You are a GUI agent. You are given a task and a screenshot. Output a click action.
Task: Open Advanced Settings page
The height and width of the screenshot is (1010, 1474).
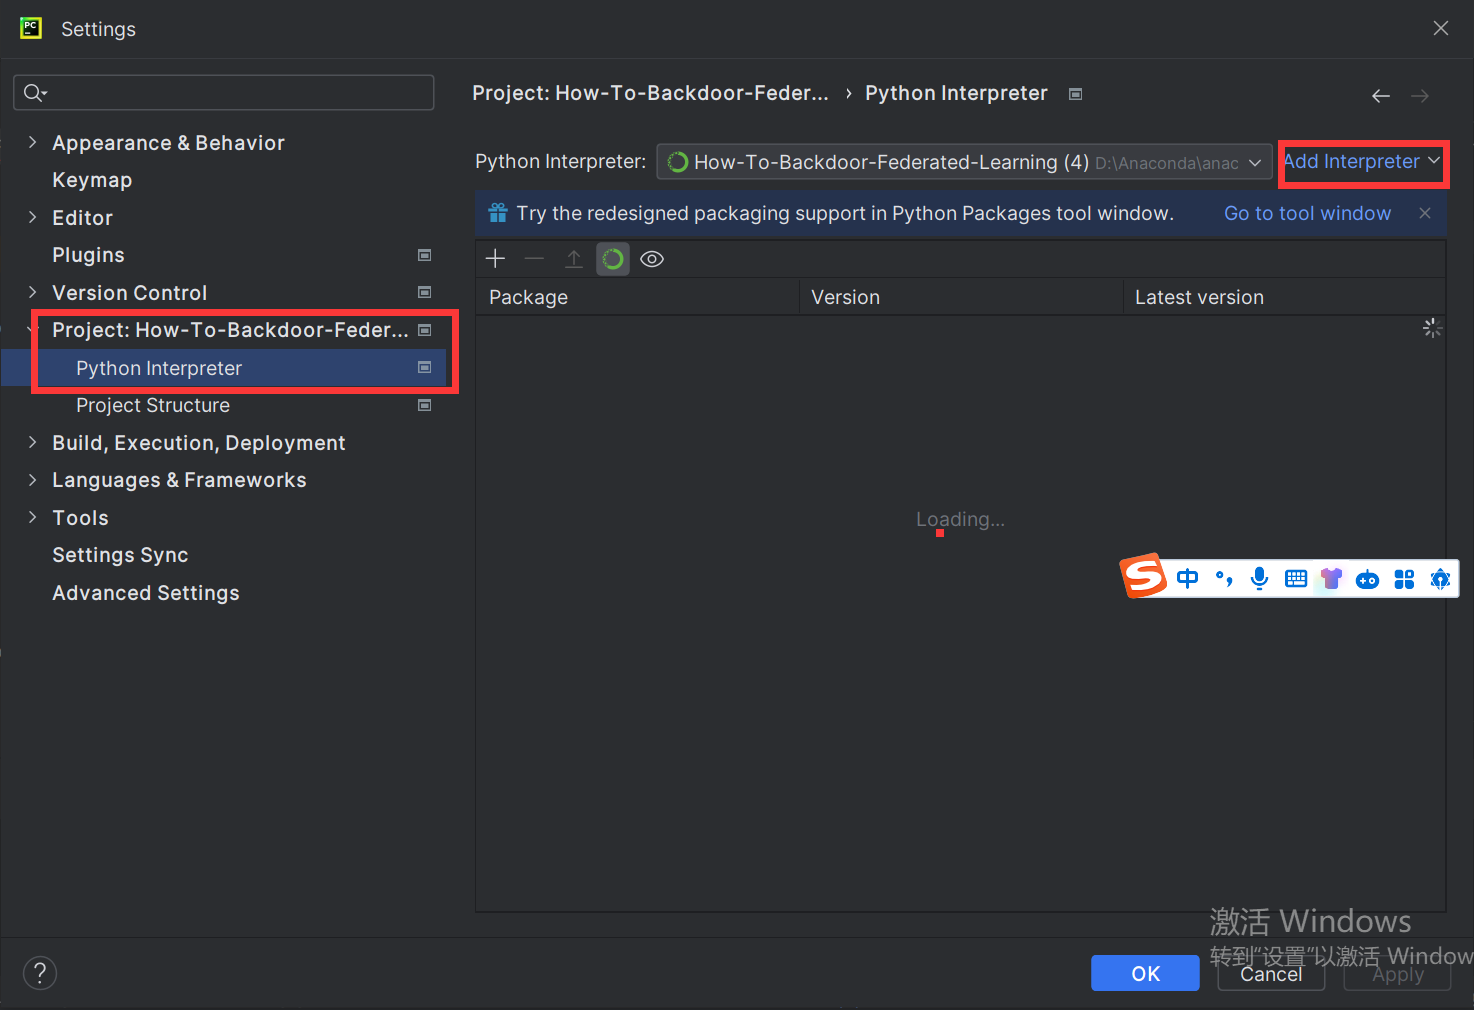pos(146,593)
